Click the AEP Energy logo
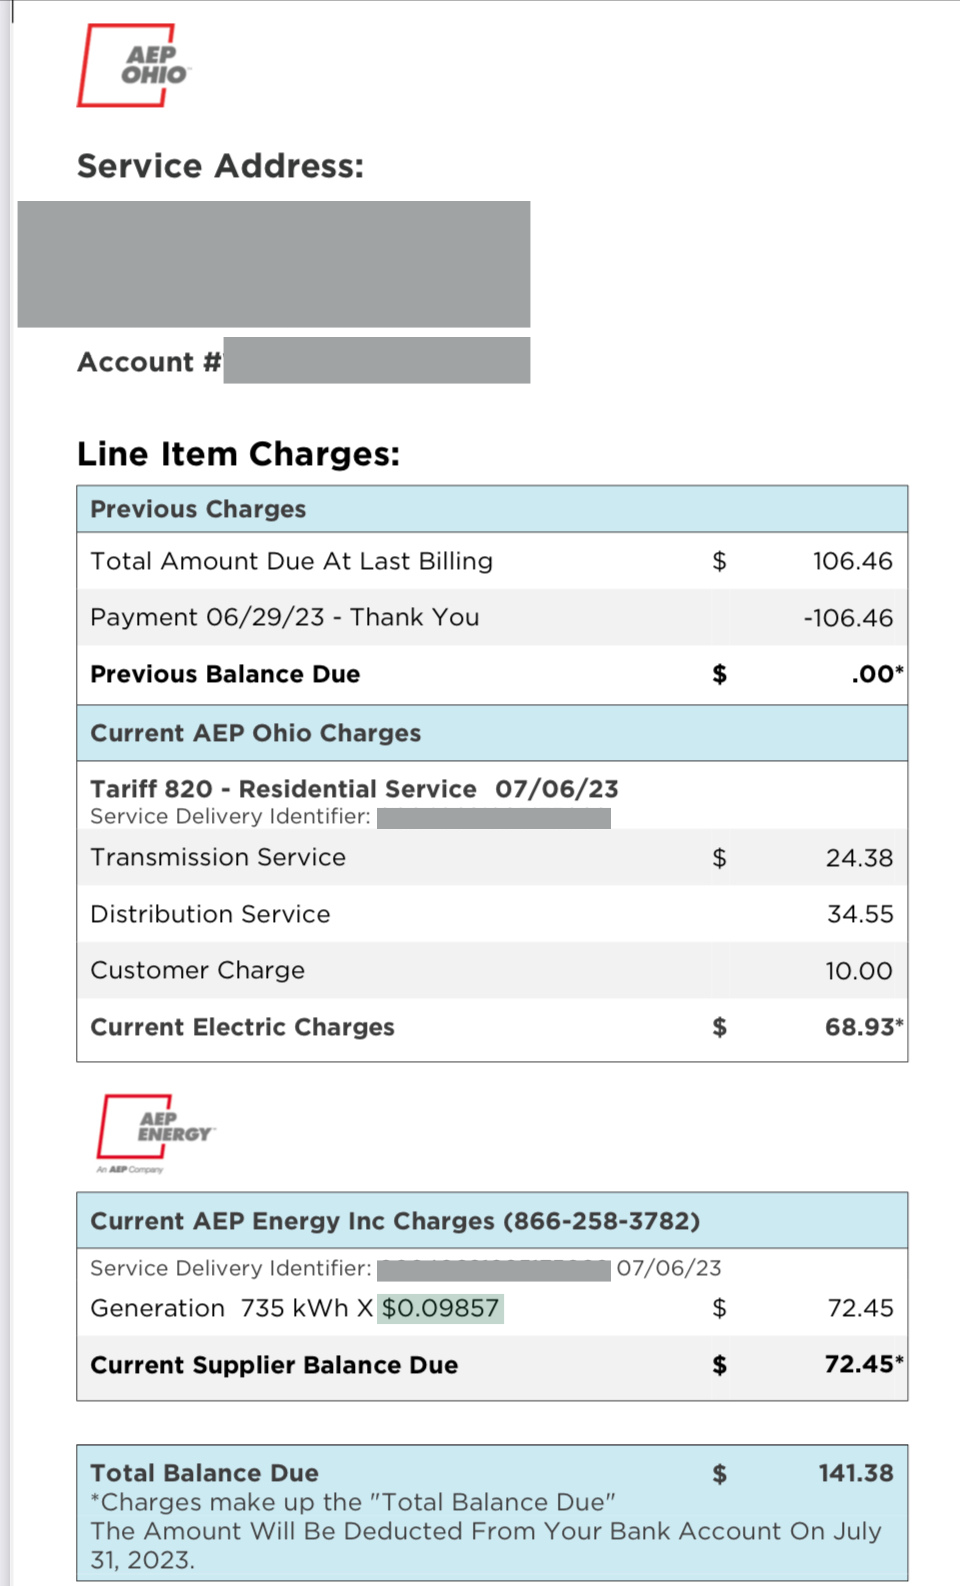 click(155, 1130)
